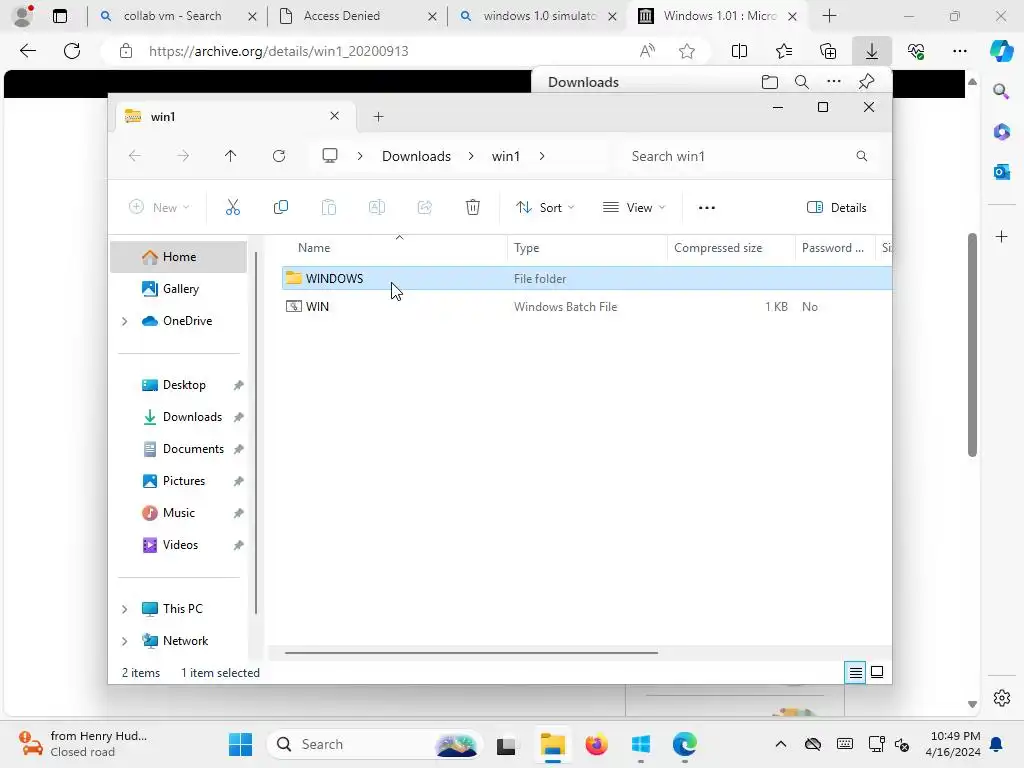
Task: Click the horizontal scrollbar in file list
Action: tap(471, 652)
